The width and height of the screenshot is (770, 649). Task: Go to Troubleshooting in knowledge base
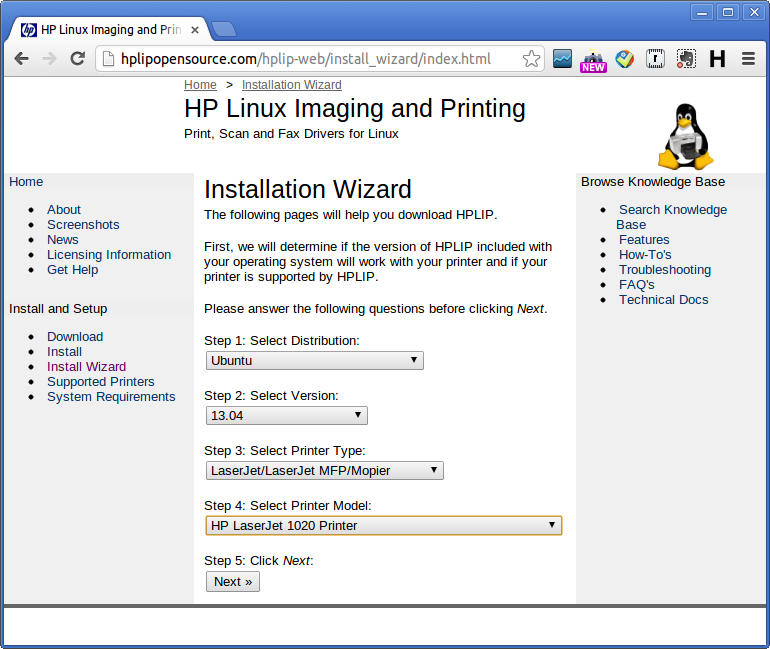click(x=665, y=270)
